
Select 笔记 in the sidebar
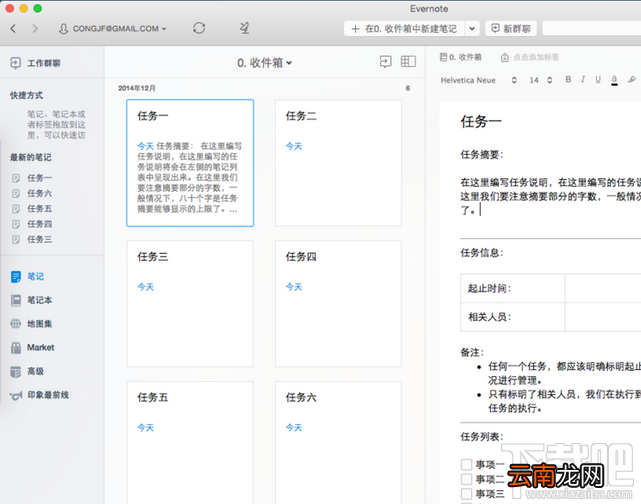coord(36,276)
